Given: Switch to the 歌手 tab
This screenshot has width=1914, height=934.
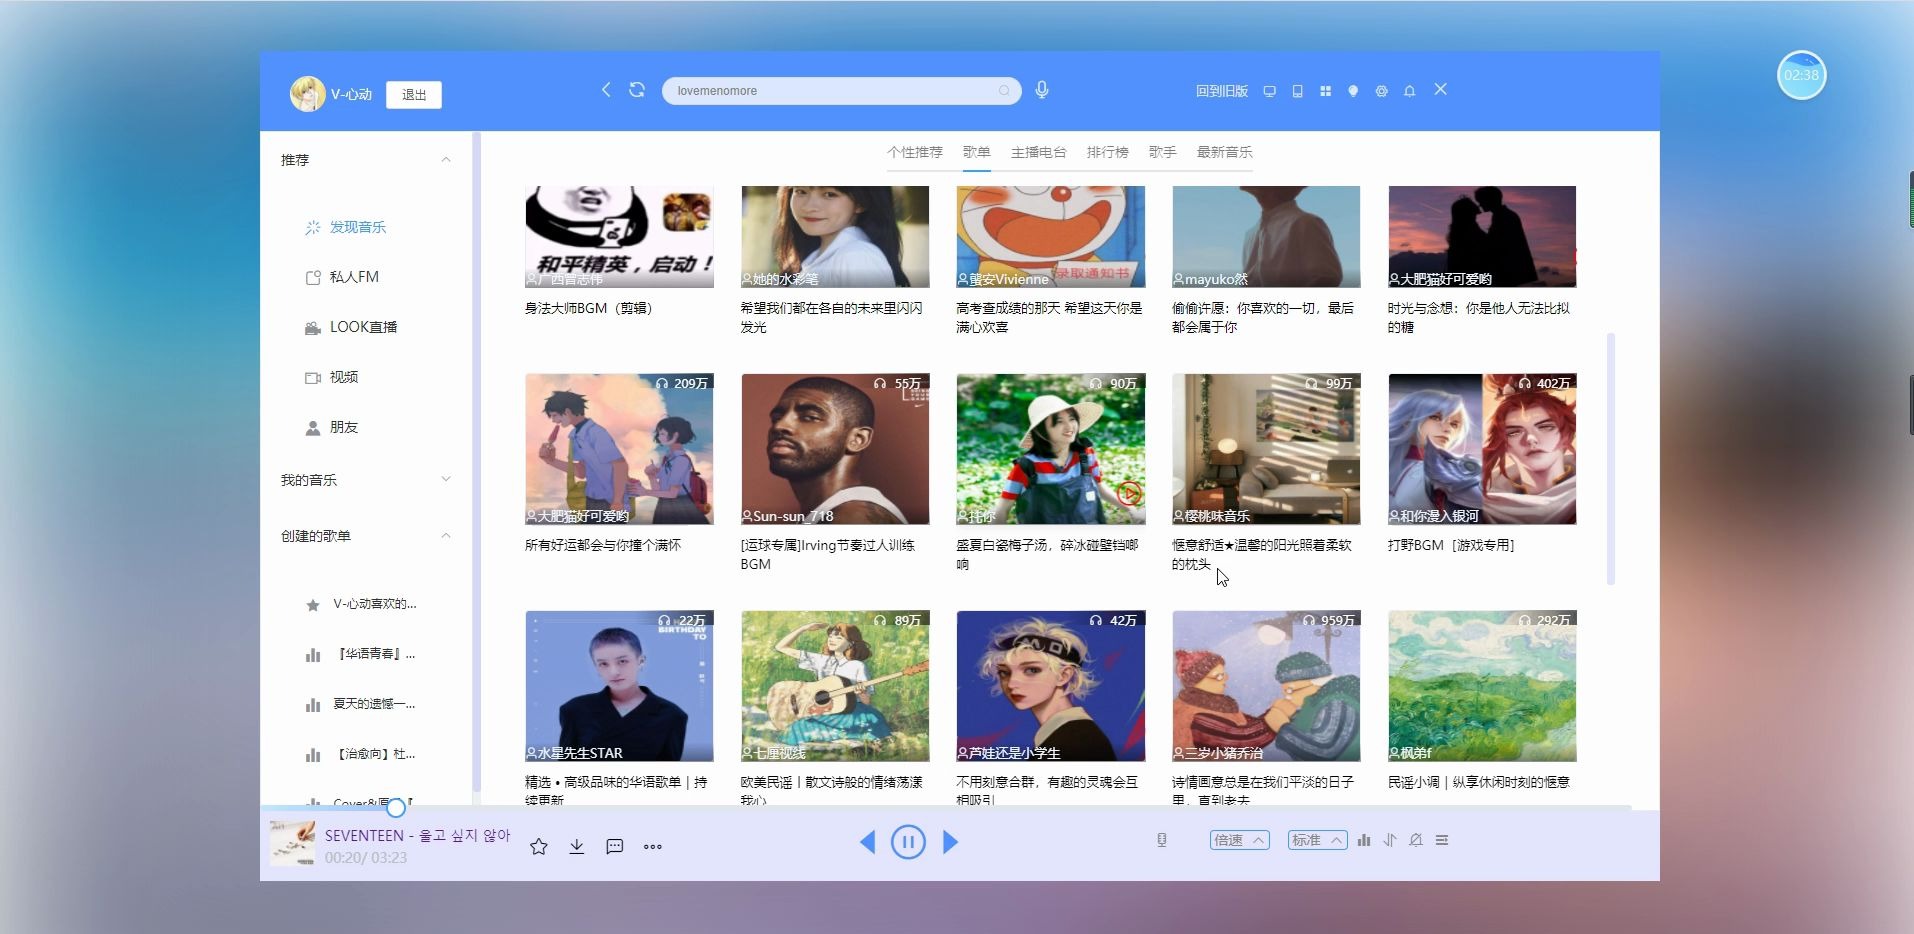Looking at the screenshot, I should coord(1162,152).
